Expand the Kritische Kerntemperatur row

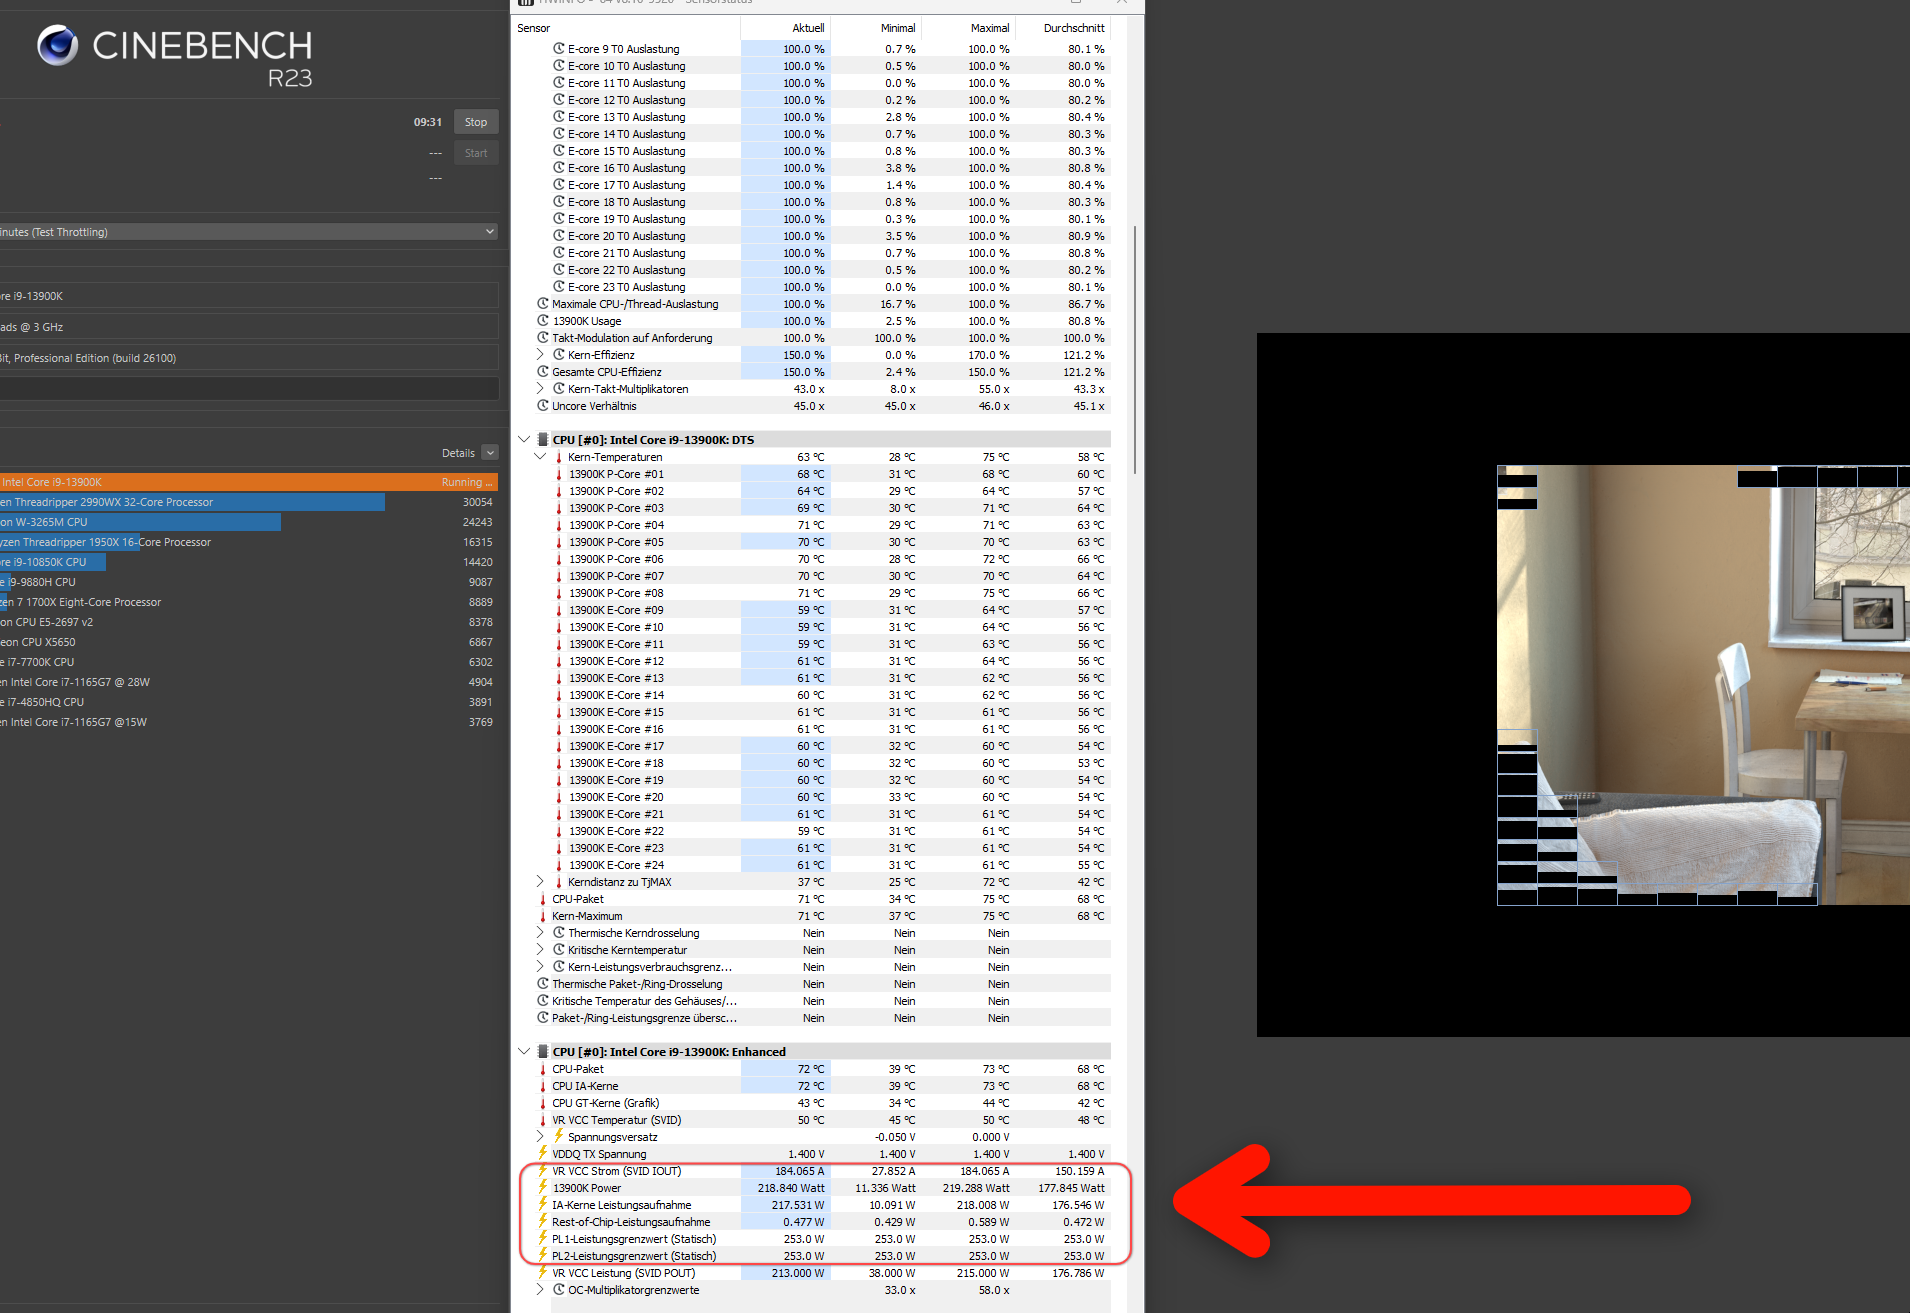[540, 949]
